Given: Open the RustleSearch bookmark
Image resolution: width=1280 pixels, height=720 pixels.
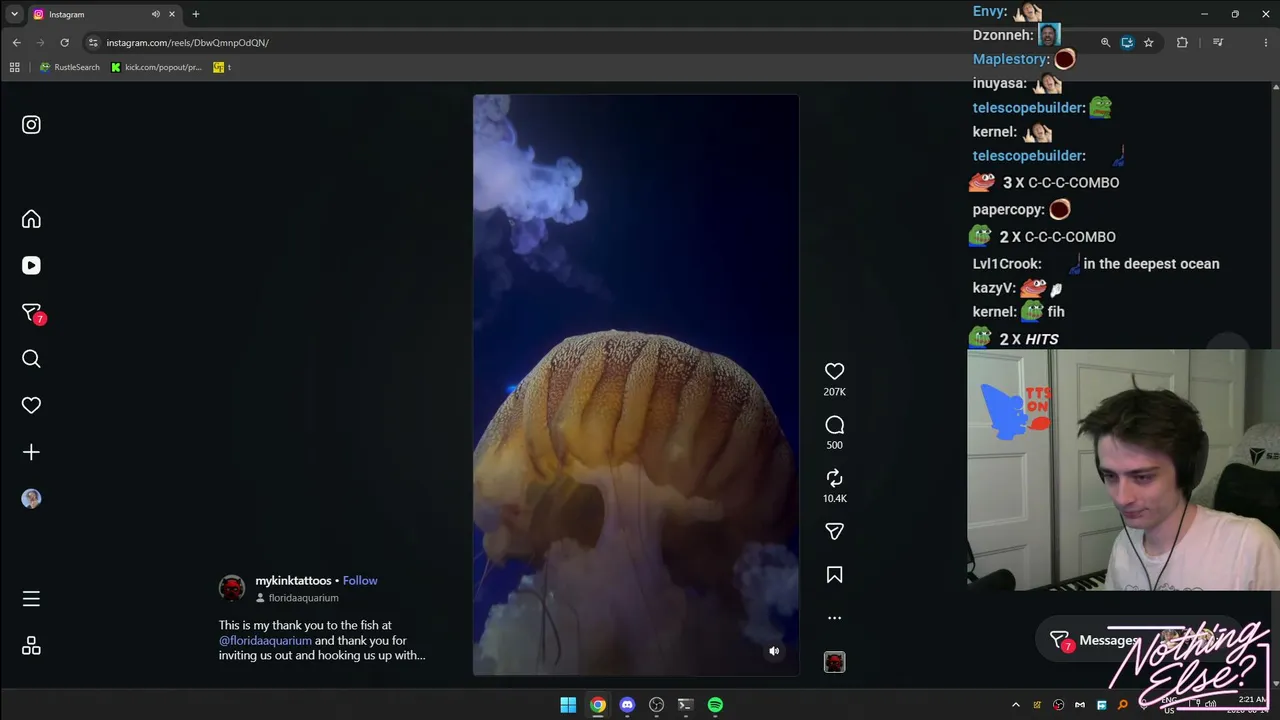Looking at the screenshot, I should (69, 68).
